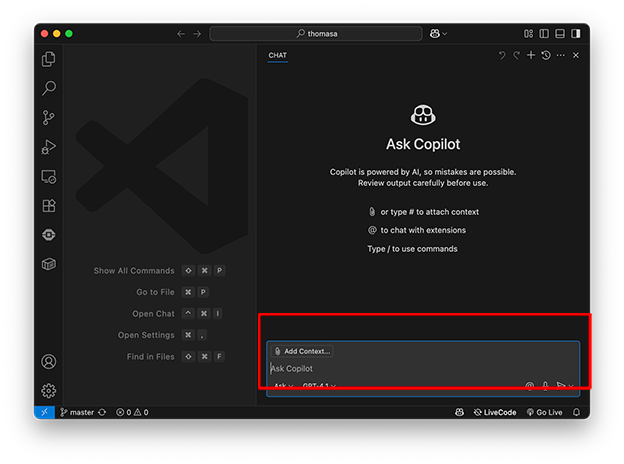Image resolution: width=624 pixels, height=464 pixels.
Task: Open the Search view in activity bar
Action: (x=49, y=88)
